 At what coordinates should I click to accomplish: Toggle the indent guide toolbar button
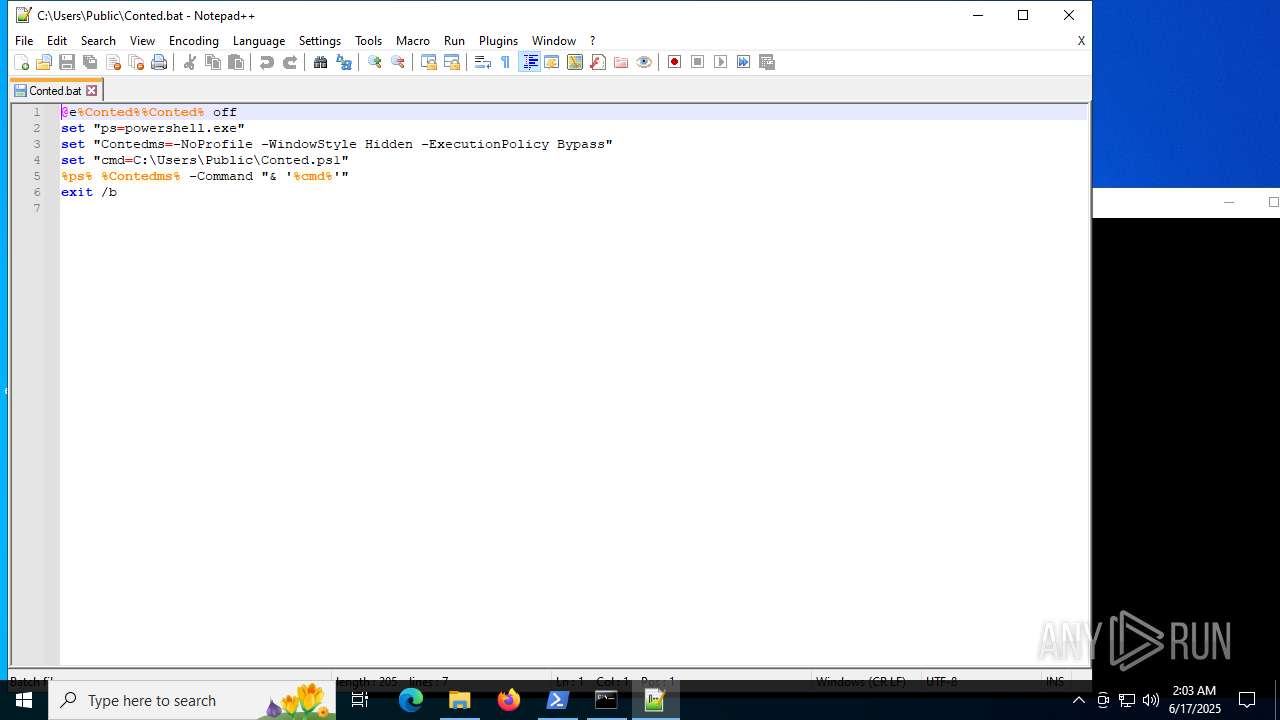tap(529, 62)
